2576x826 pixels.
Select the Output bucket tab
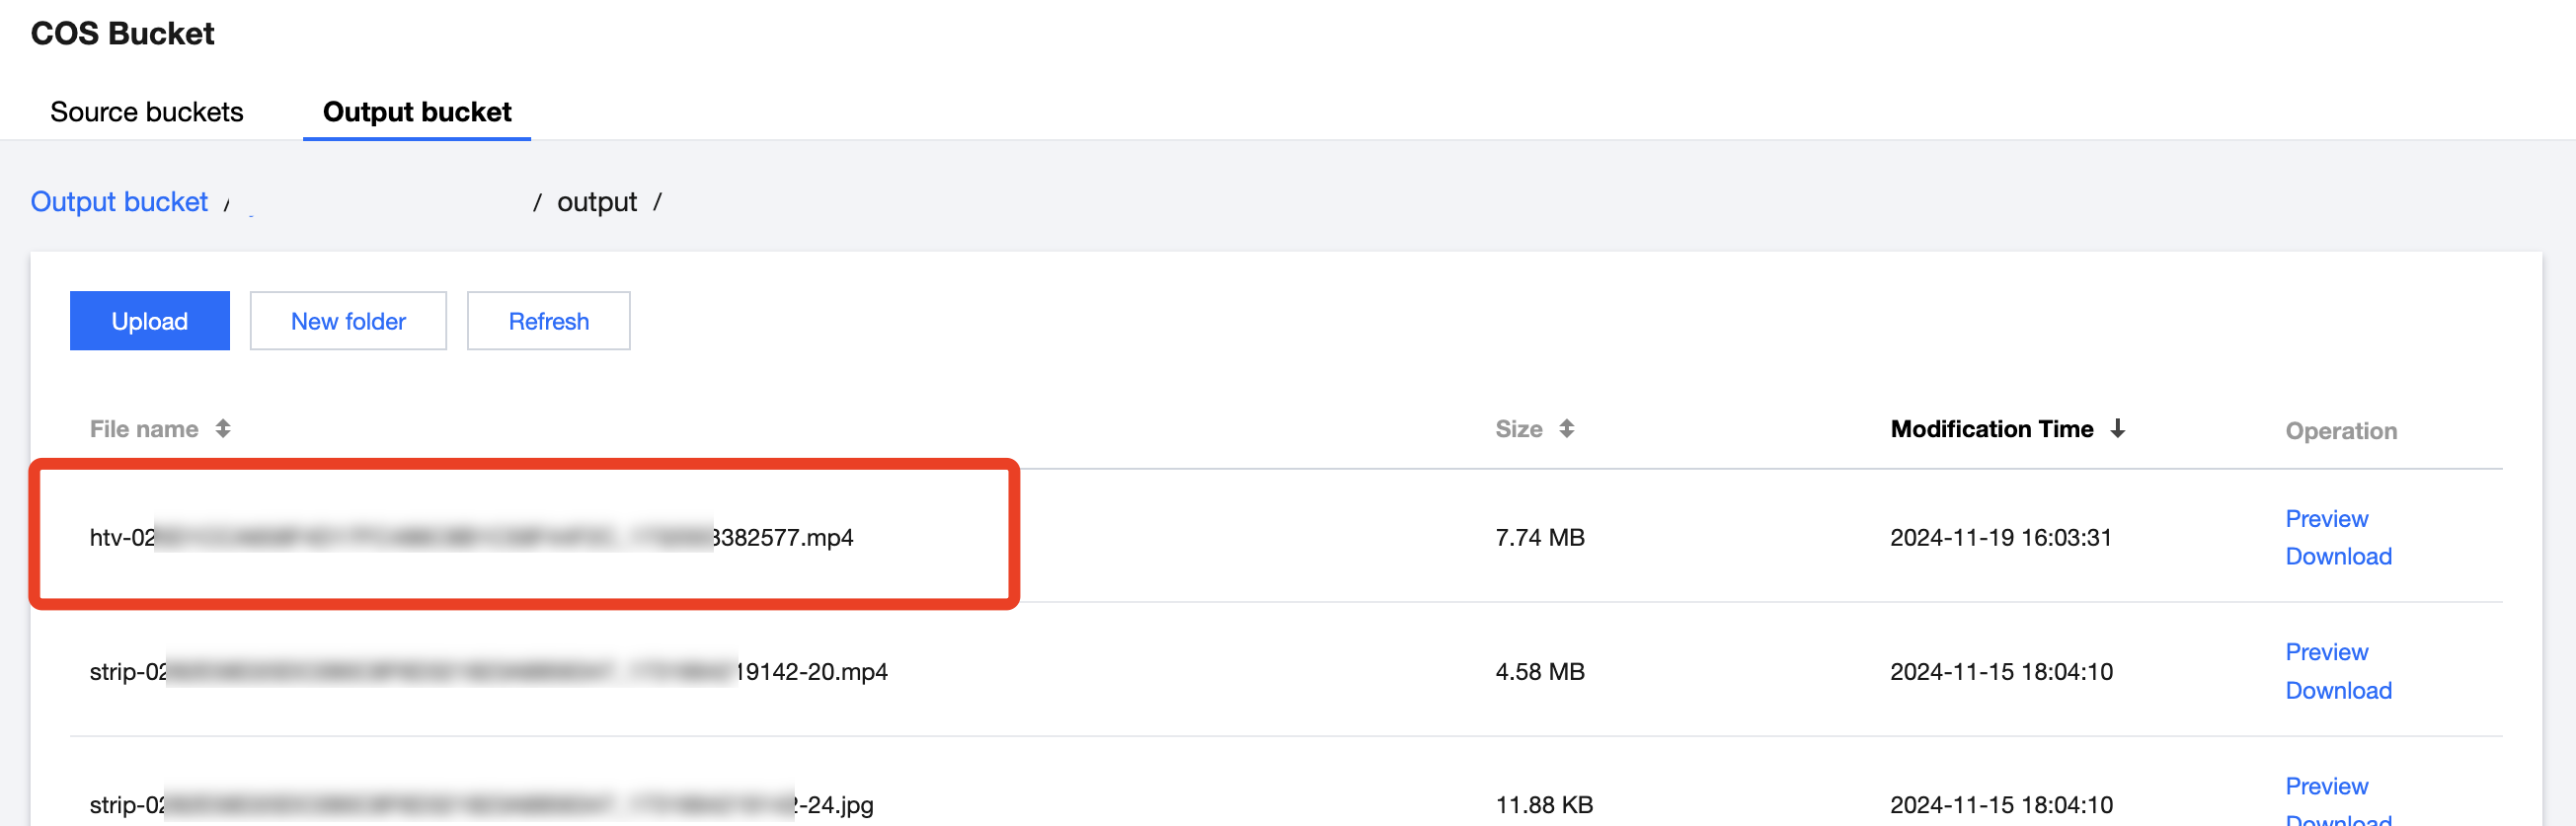416,112
